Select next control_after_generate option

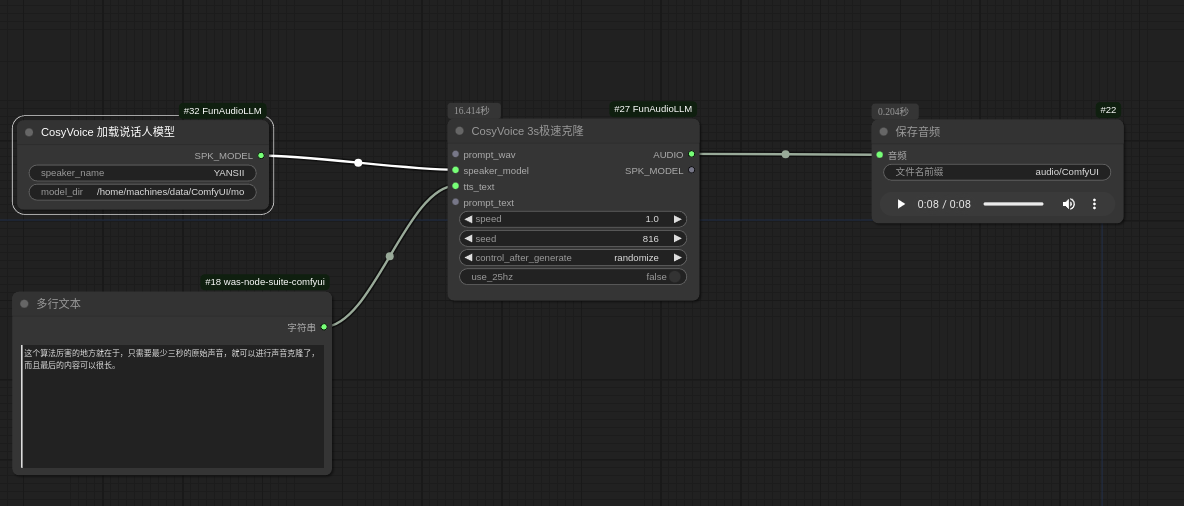[677, 258]
